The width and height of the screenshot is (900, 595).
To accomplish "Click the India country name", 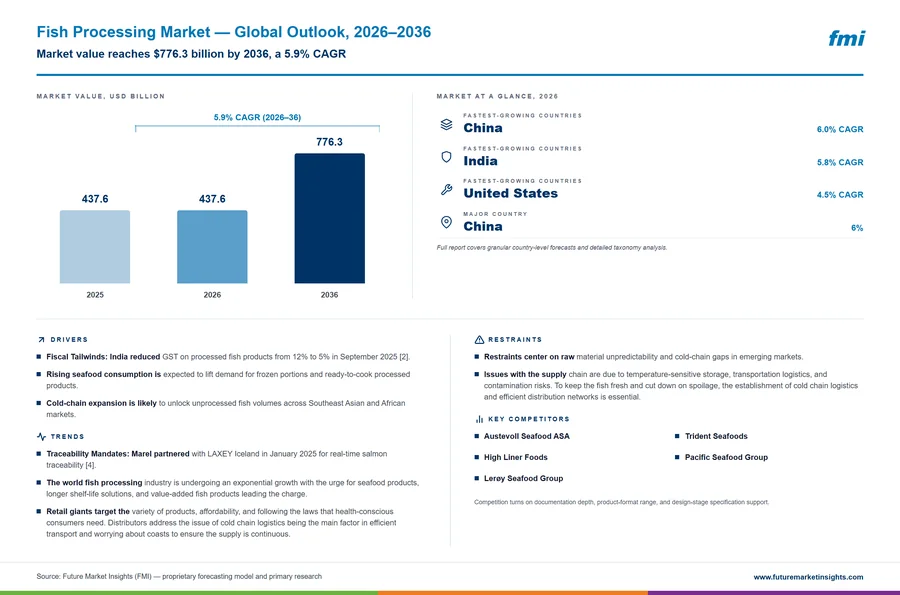I will 480,161.
